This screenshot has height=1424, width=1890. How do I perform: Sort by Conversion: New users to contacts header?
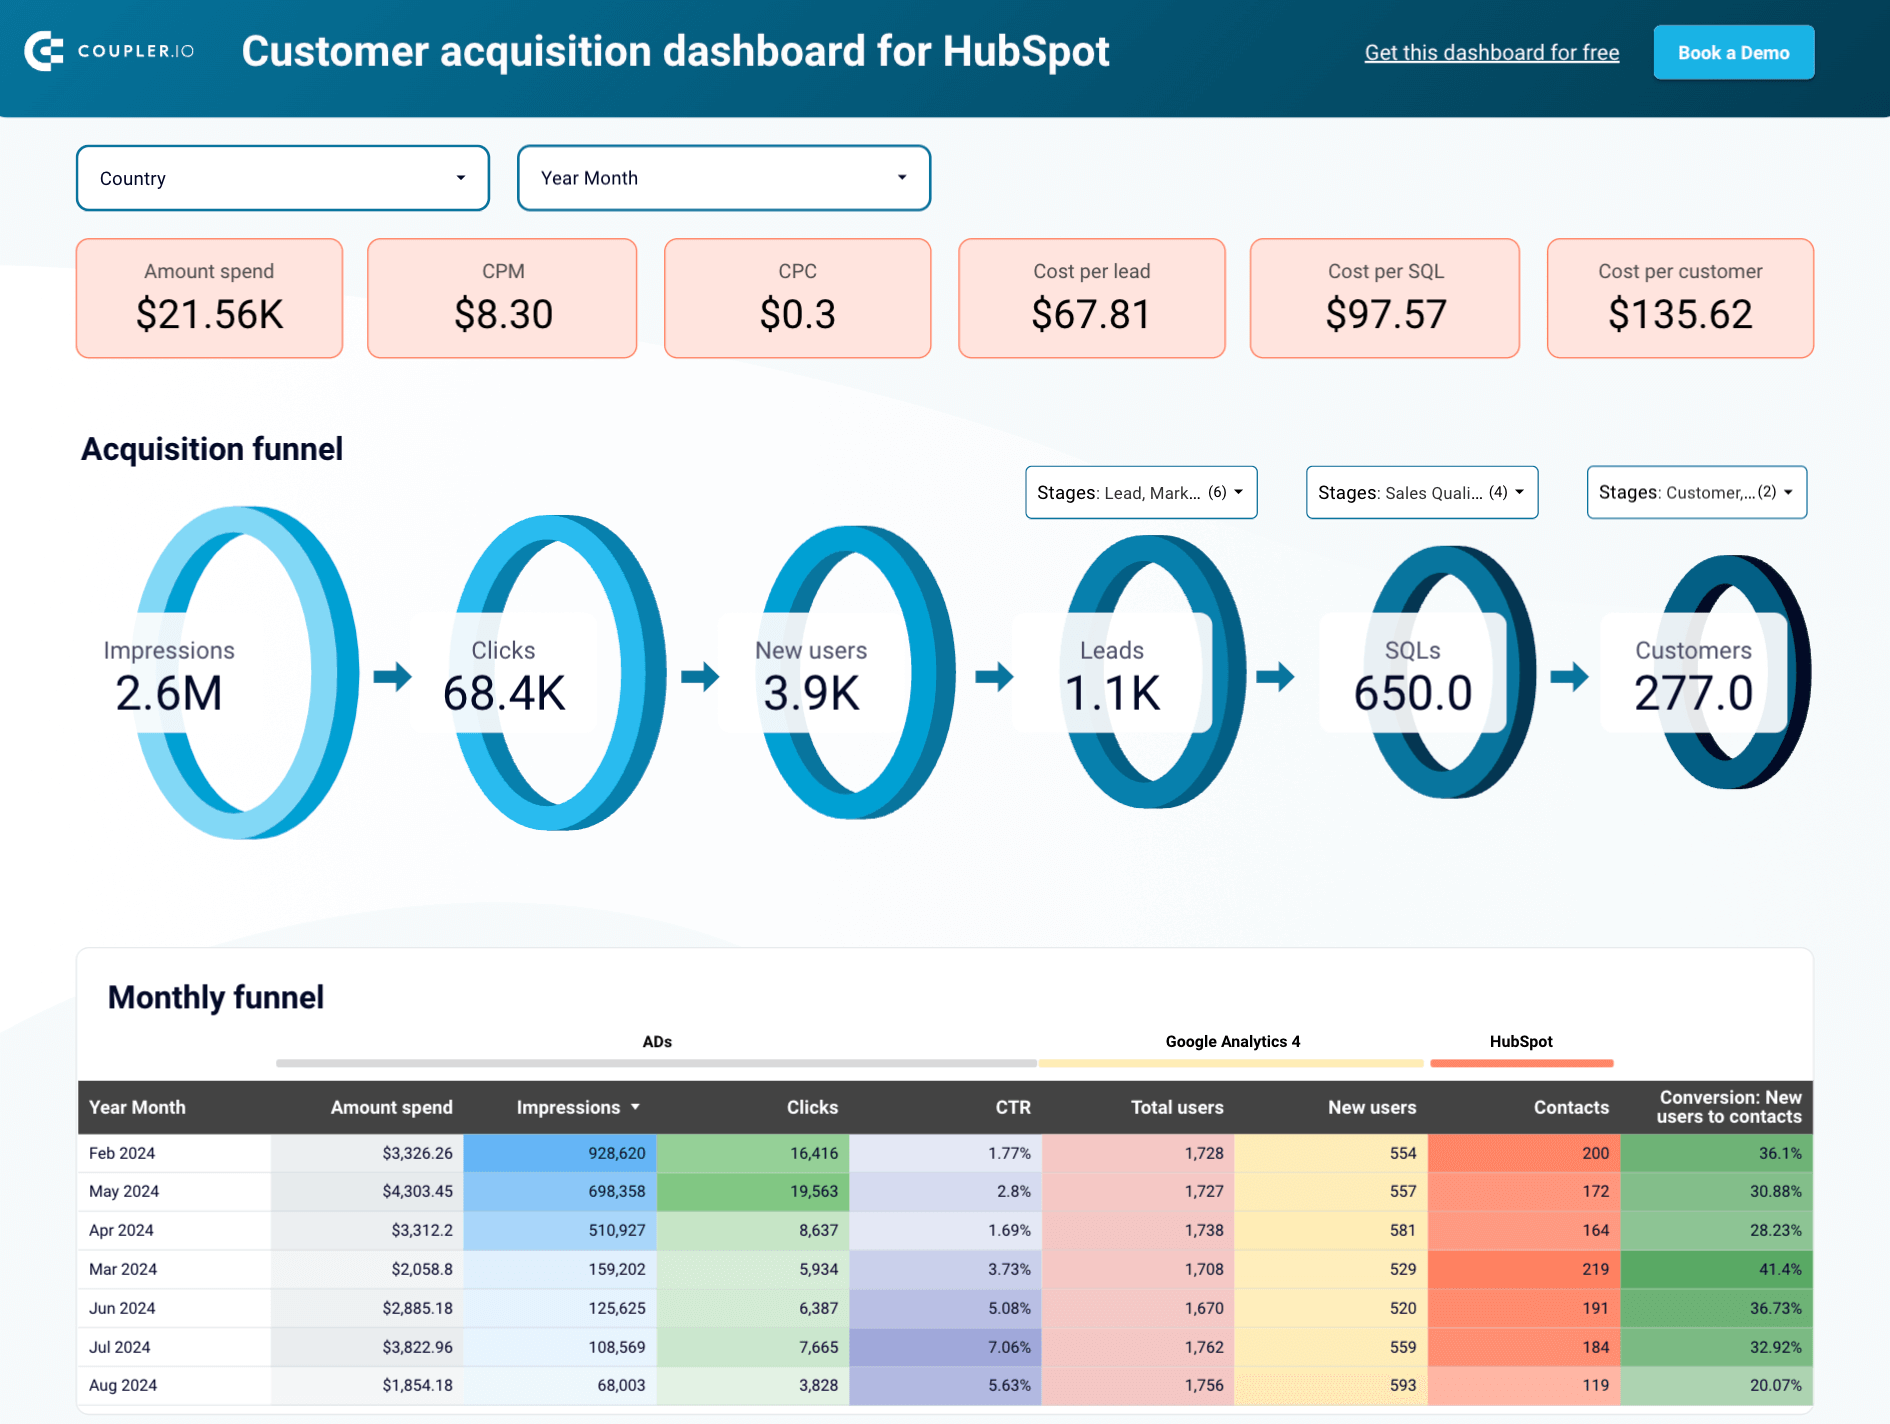1729,1107
